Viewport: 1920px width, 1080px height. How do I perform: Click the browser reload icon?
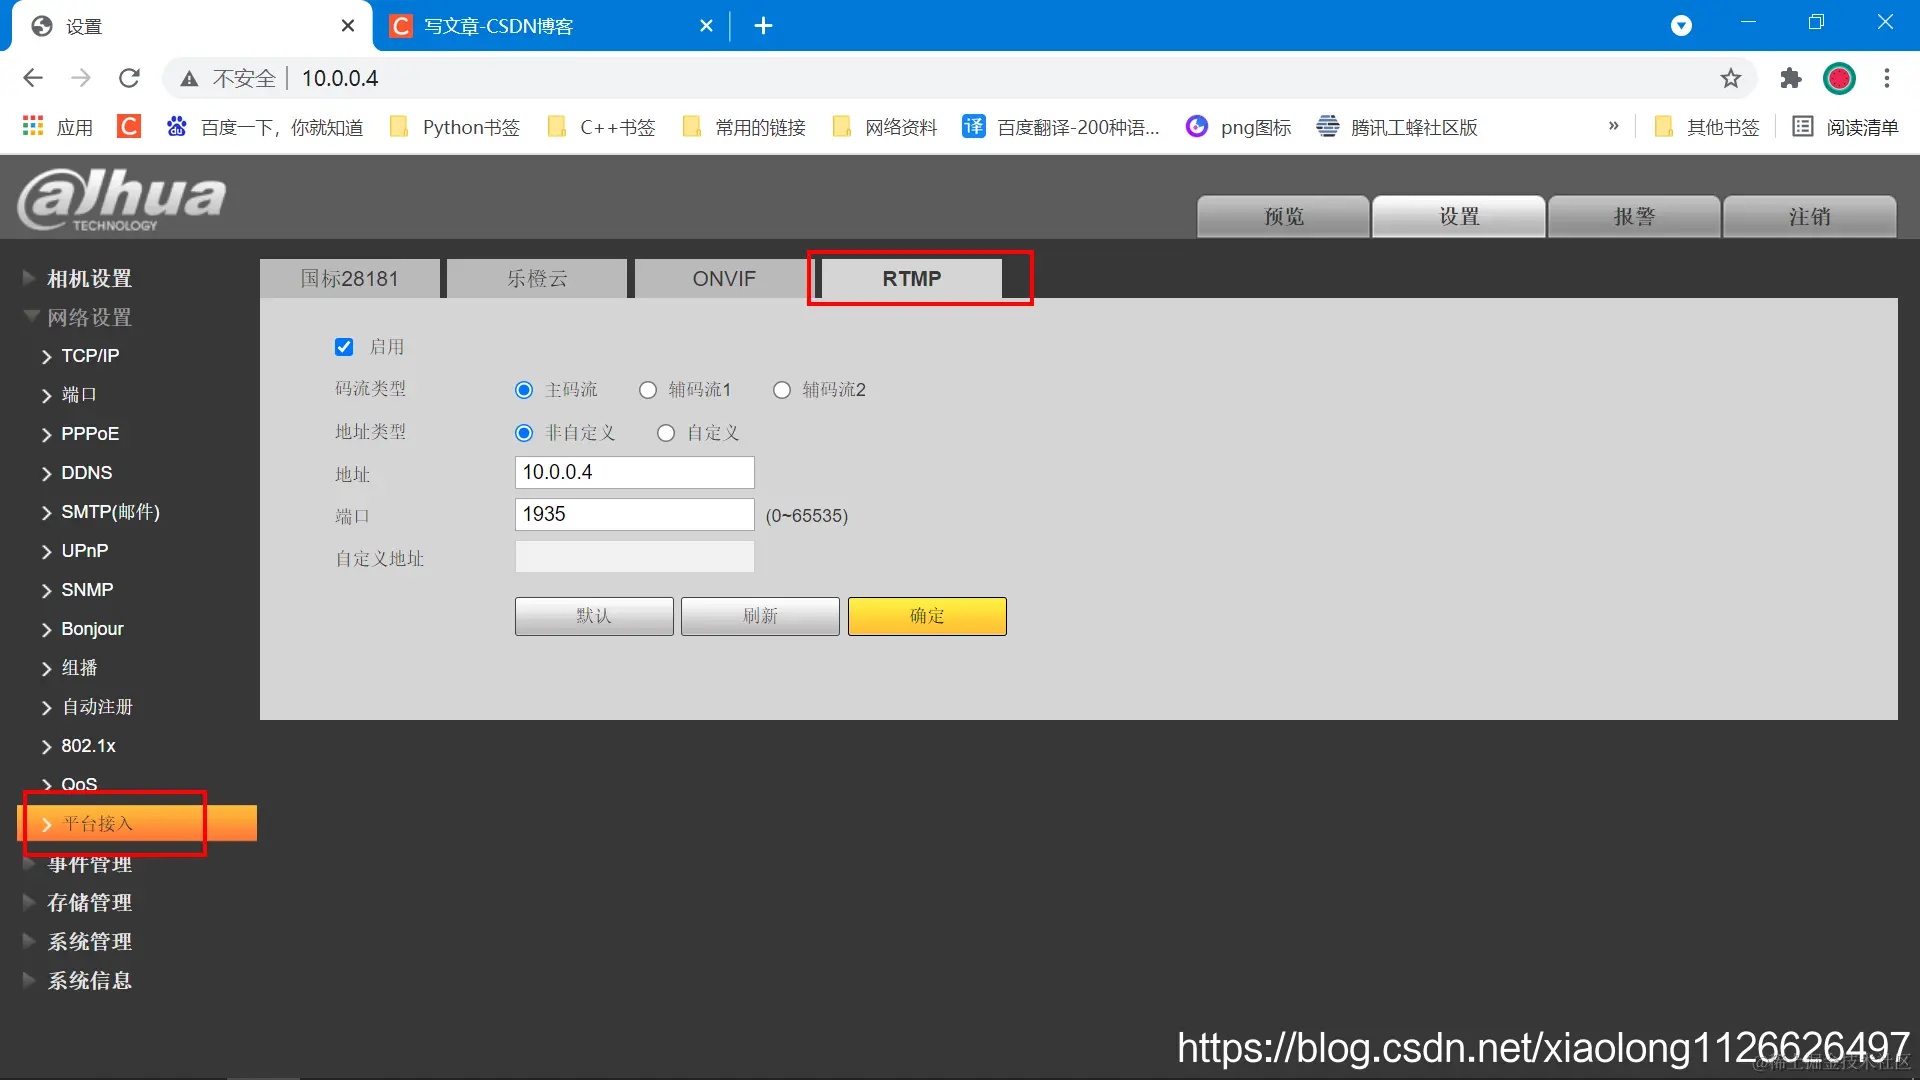[x=129, y=78]
